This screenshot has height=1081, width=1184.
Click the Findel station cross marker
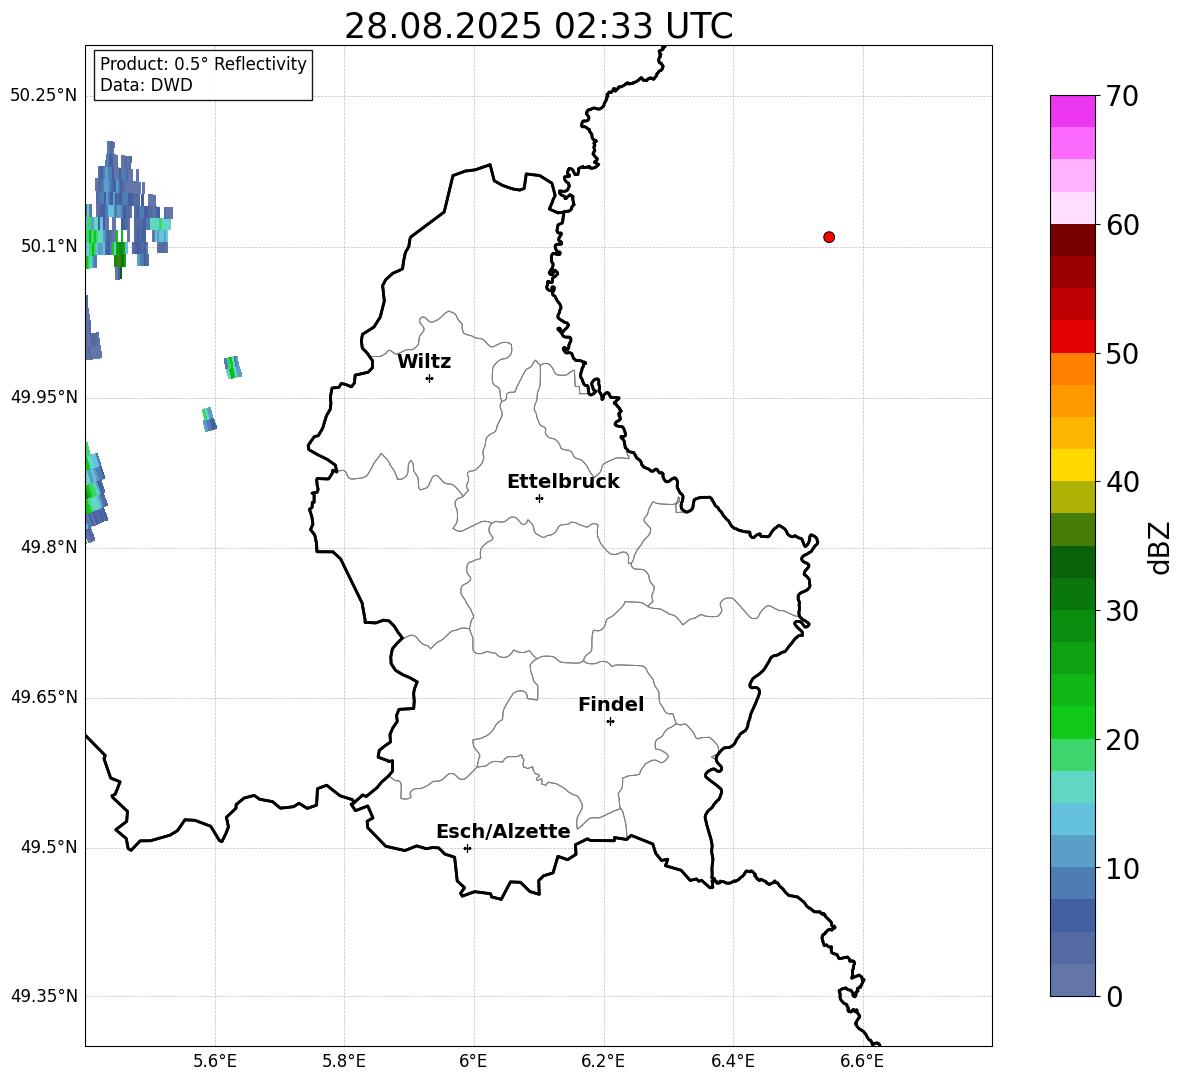point(610,721)
